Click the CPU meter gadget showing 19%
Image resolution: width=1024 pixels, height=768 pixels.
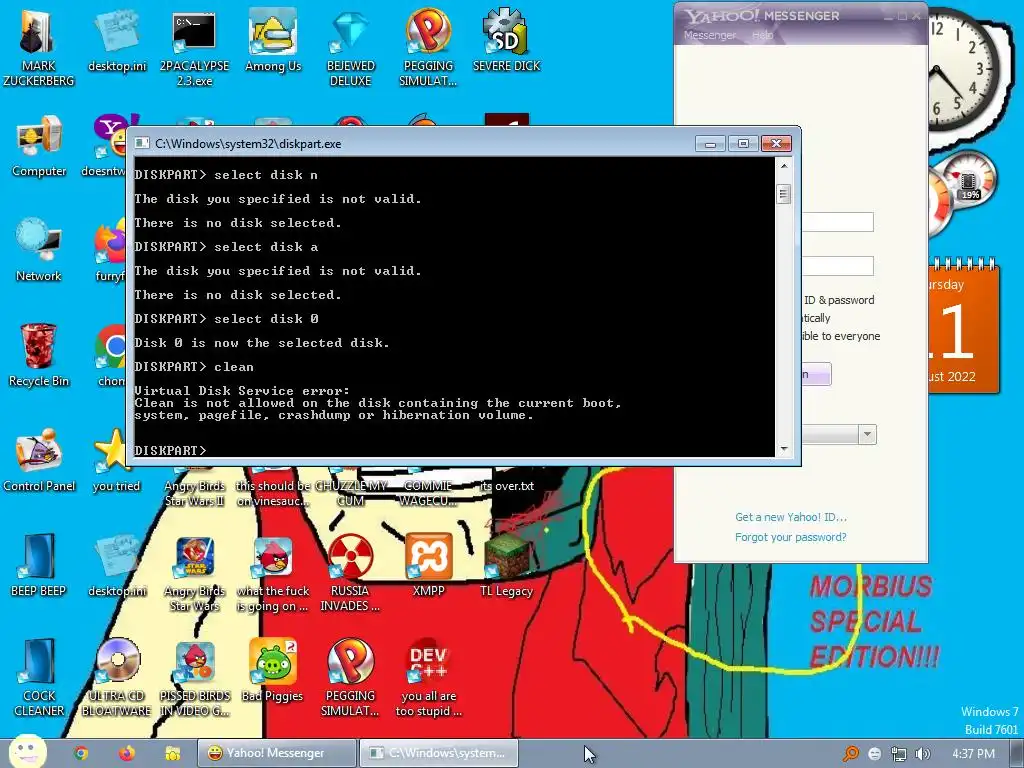(969, 180)
